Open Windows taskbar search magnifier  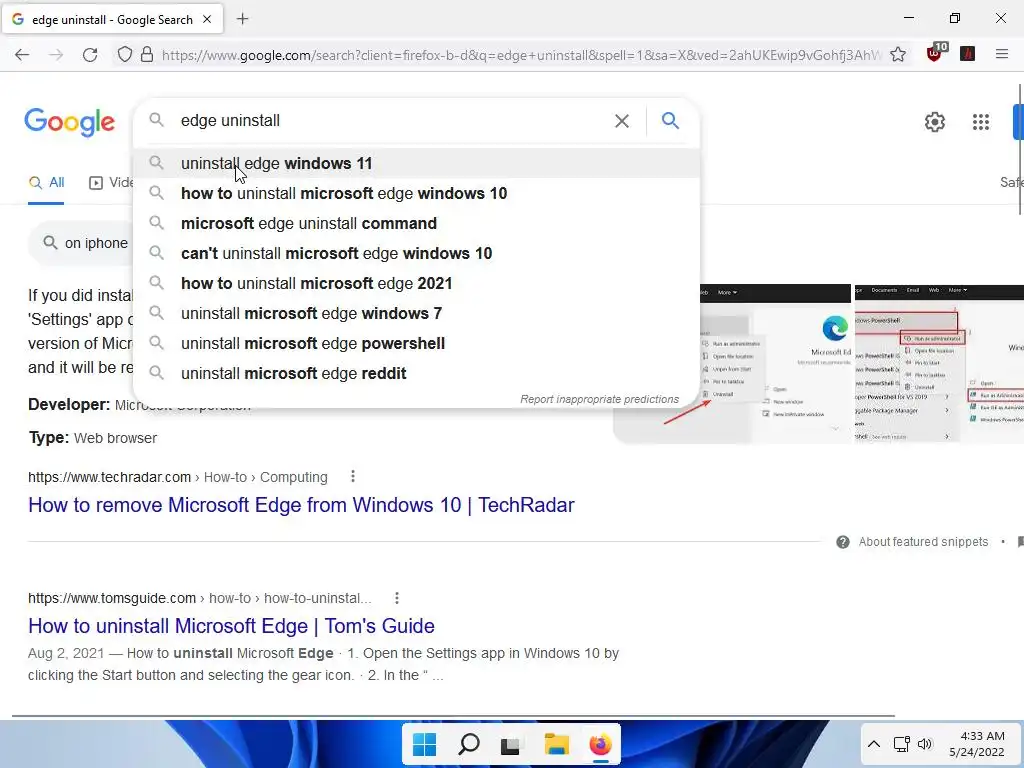tap(468, 744)
